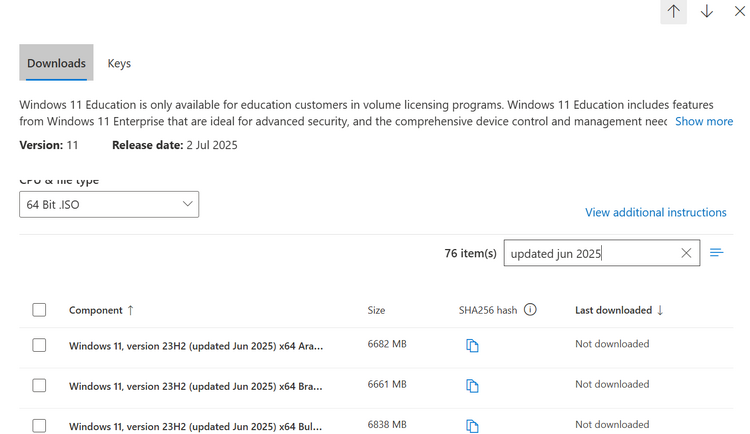This screenshot has width=750, height=434.
Task: Check the 23H2 x64 Bra... row
Action: [39, 385]
